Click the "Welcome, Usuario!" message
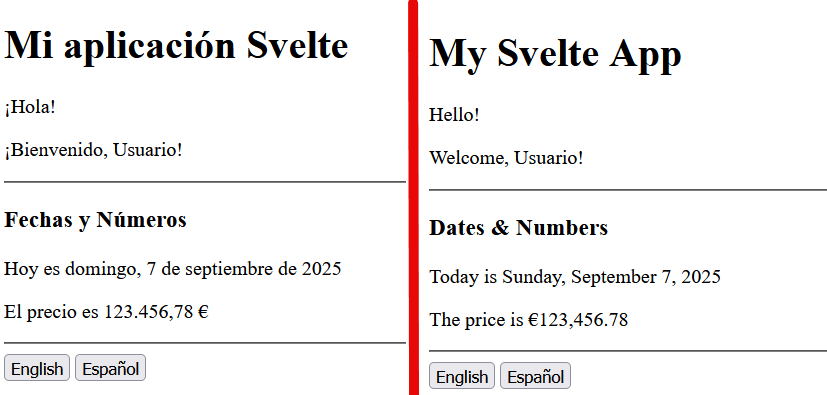The height and width of the screenshot is (395, 827). [506, 158]
